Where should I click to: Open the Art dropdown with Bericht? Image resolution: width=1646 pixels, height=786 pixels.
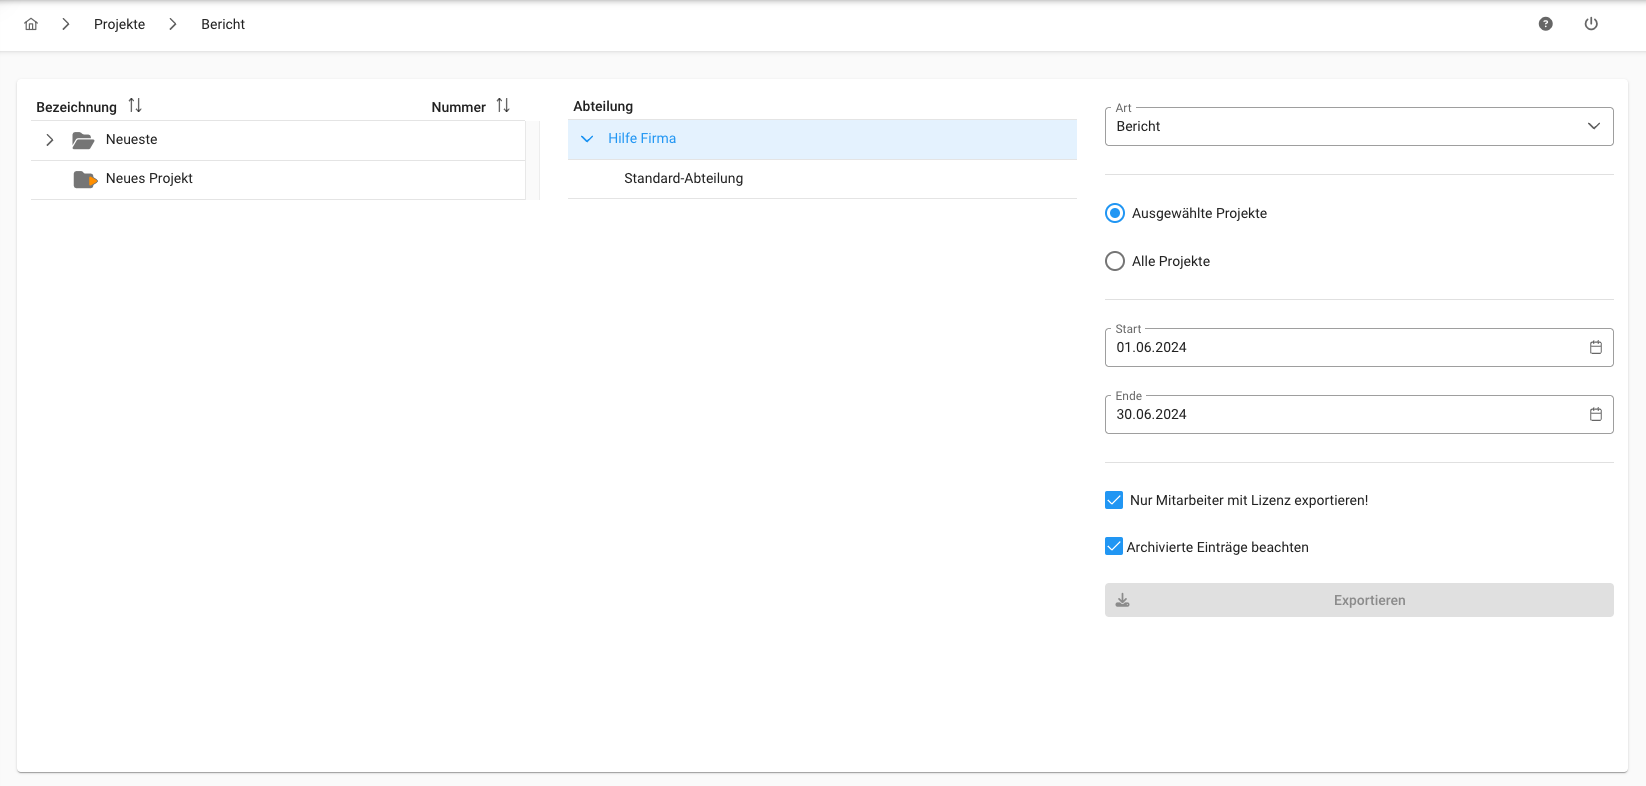[1359, 126]
